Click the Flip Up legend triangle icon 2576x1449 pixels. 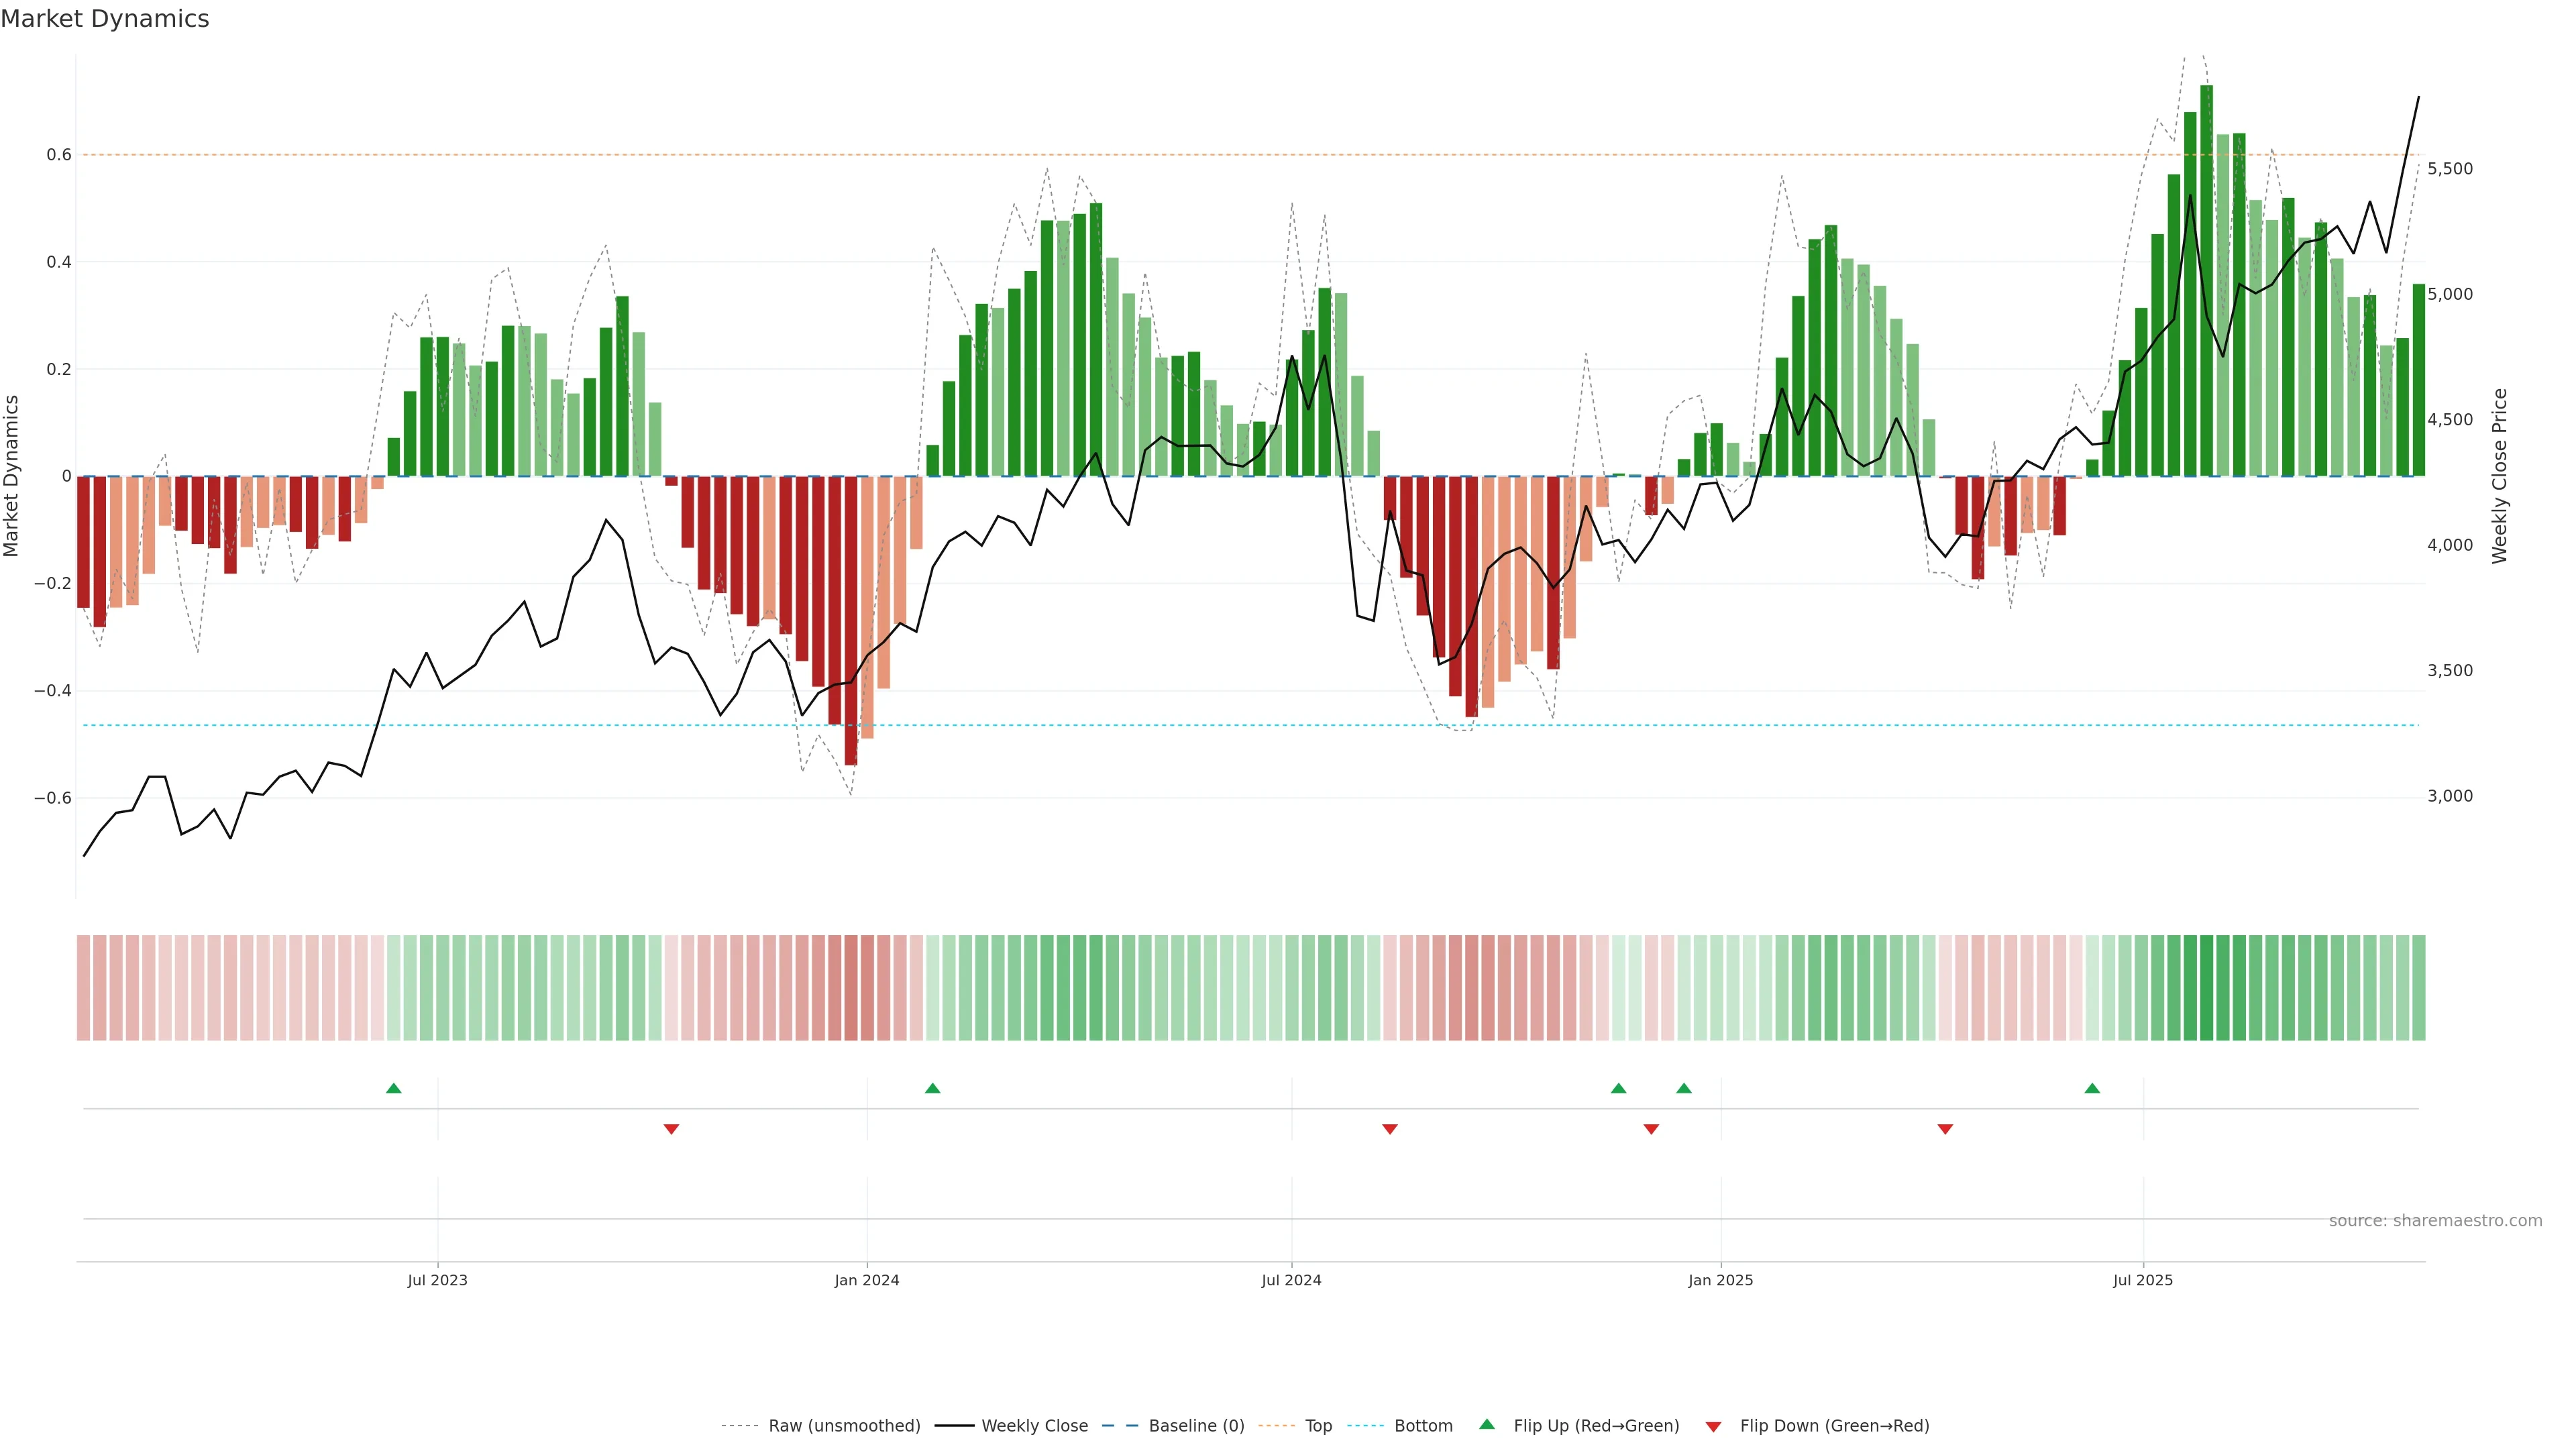coord(1486,1424)
